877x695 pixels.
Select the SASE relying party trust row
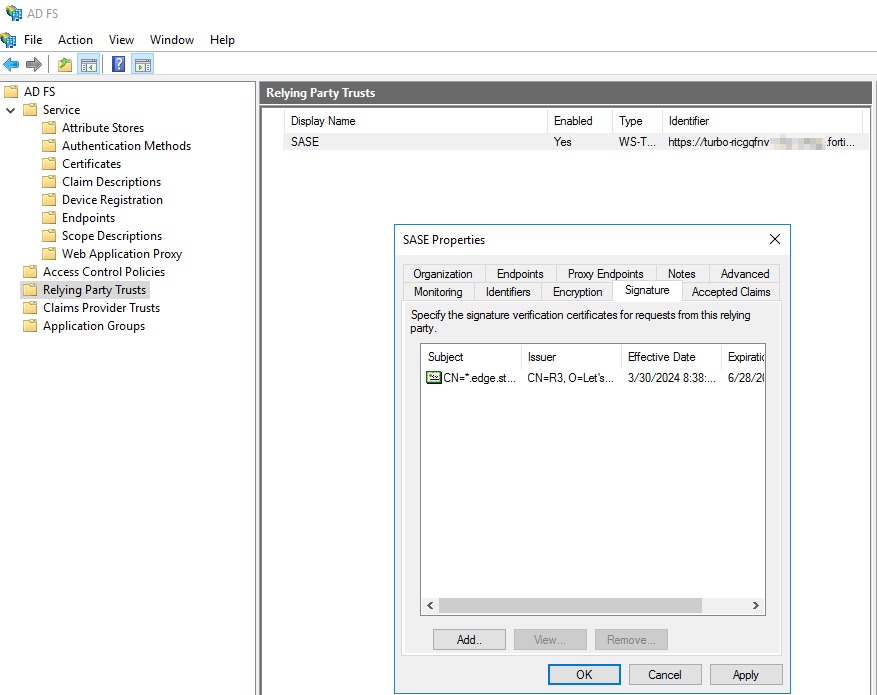(305, 142)
